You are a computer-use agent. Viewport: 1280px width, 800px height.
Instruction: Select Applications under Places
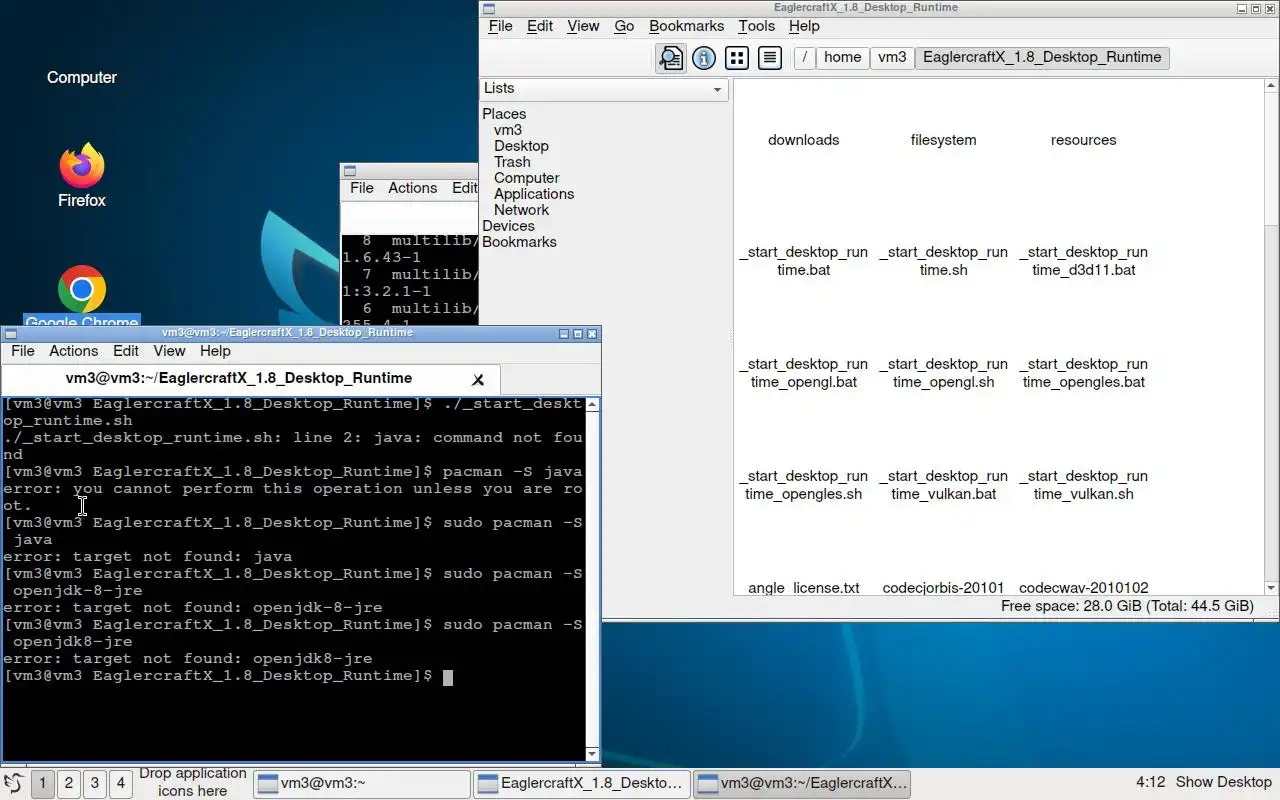(x=534, y=194)
